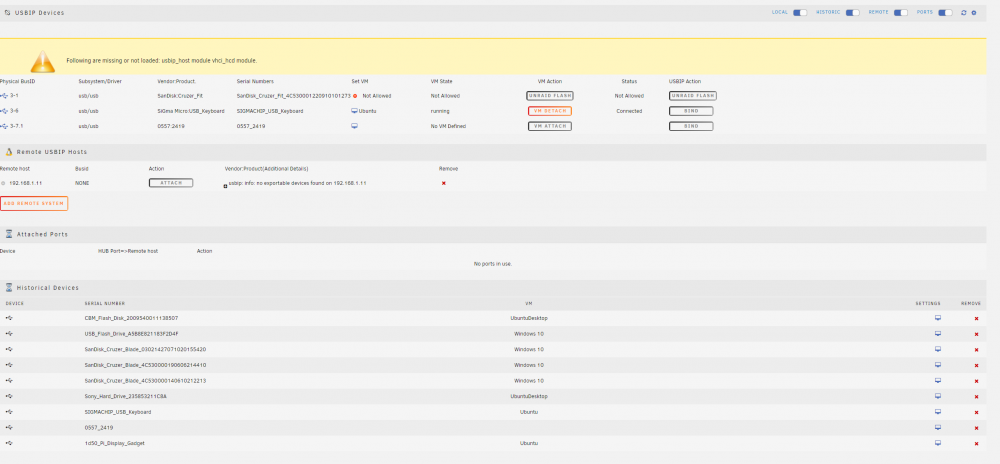Open settings for USB_Flash_Drive_A5B8E821183F2D4F

938,333
